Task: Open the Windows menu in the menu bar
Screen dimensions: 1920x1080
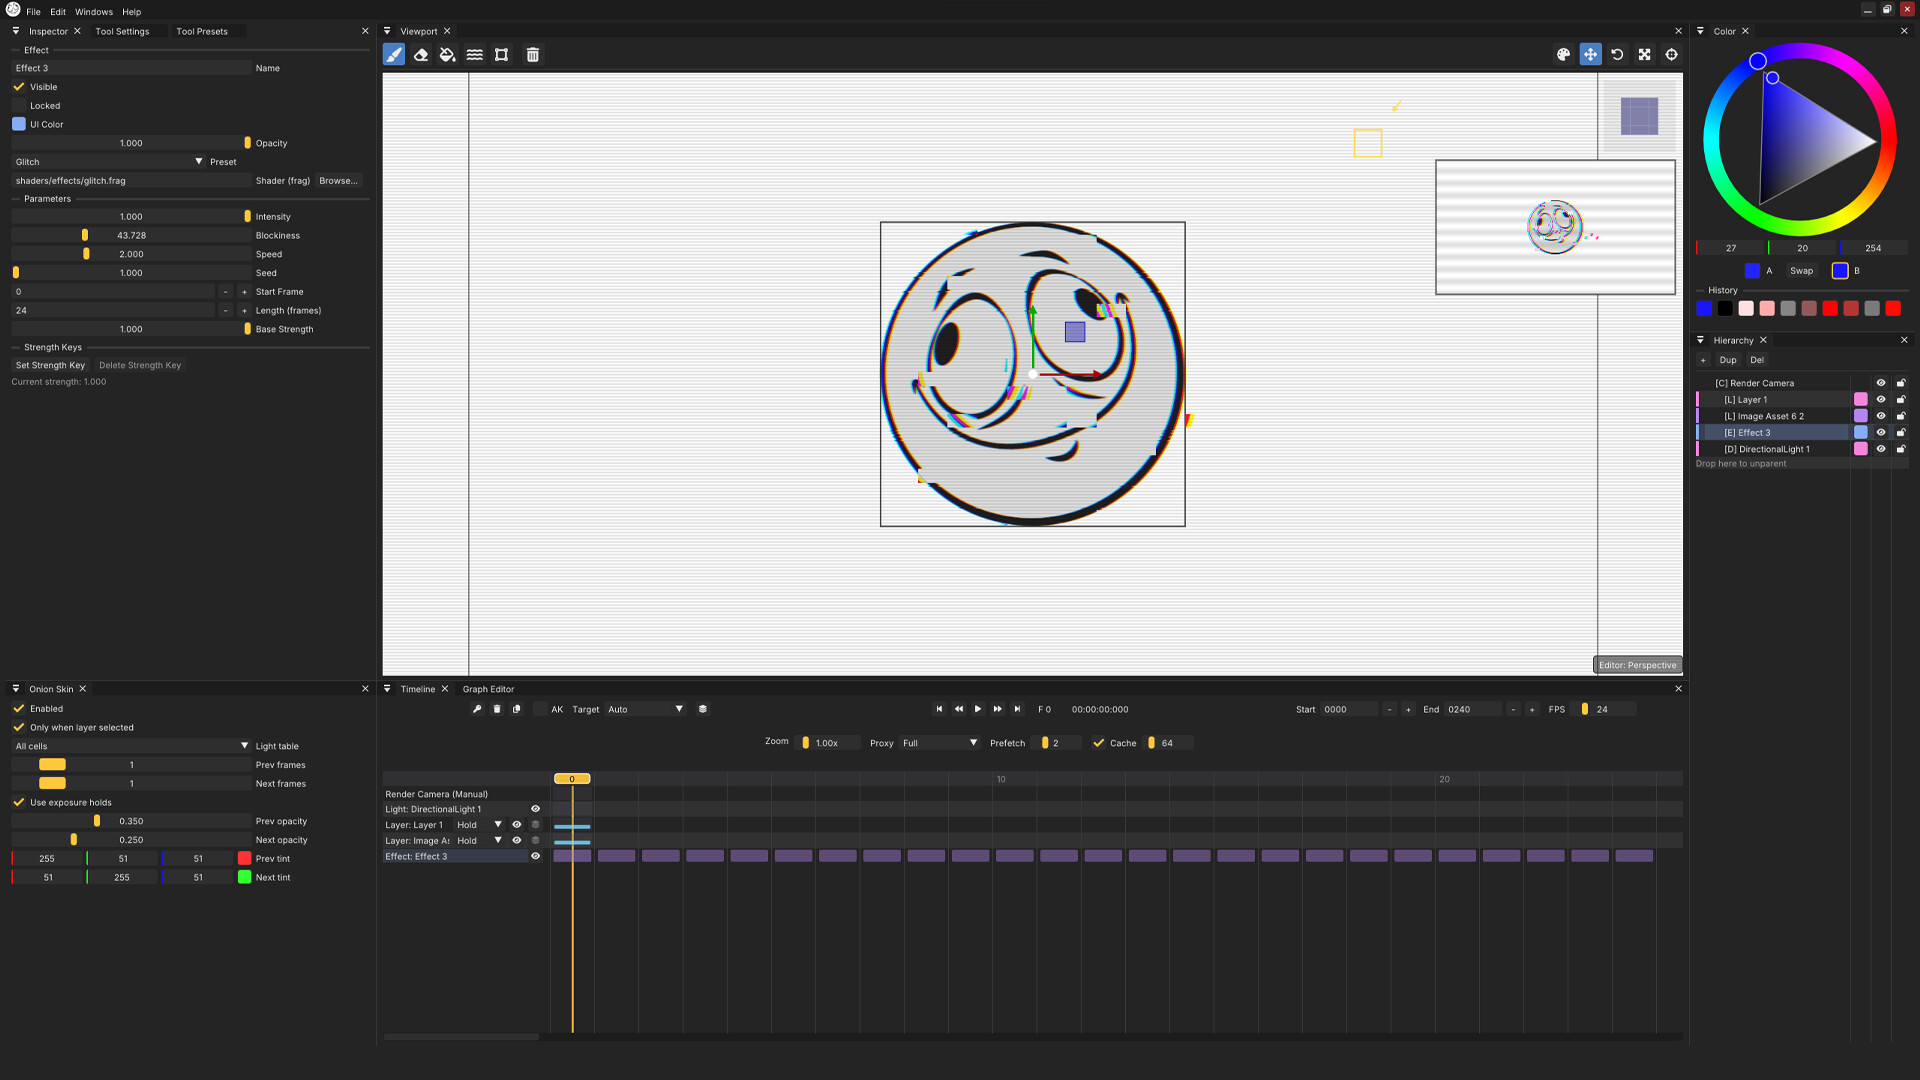Action: (x=93, y=11)
